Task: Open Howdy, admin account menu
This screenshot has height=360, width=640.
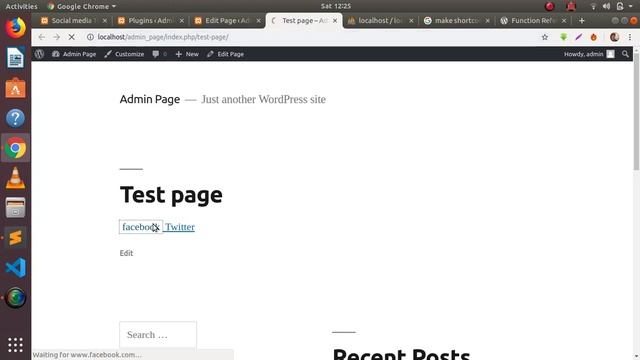Action: (x=589, y=54)
